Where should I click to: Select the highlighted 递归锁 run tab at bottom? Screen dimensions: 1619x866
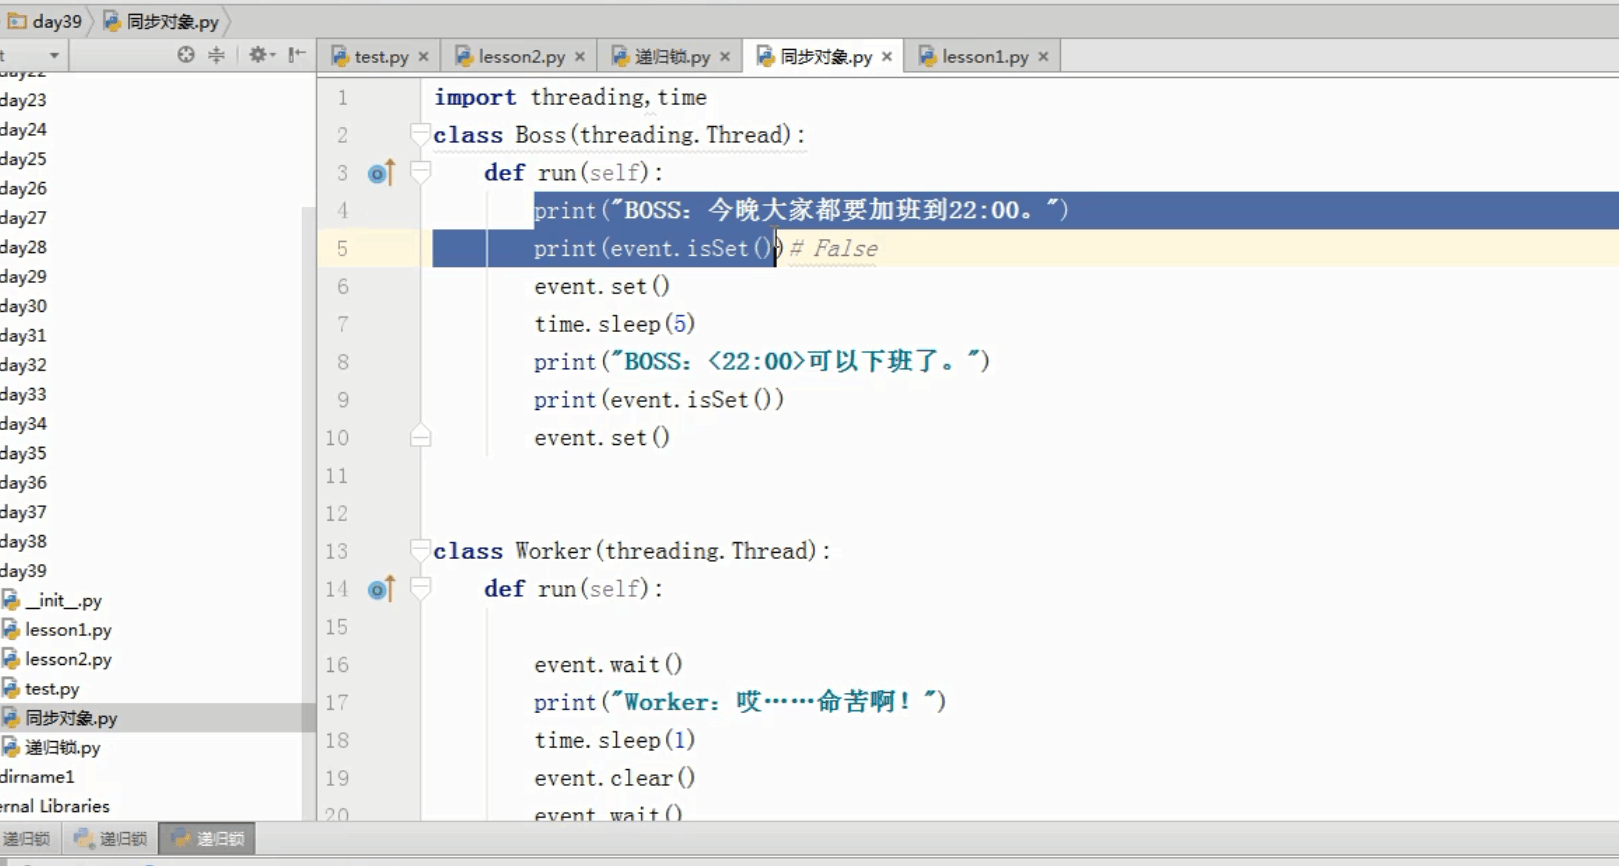point(209,838)
